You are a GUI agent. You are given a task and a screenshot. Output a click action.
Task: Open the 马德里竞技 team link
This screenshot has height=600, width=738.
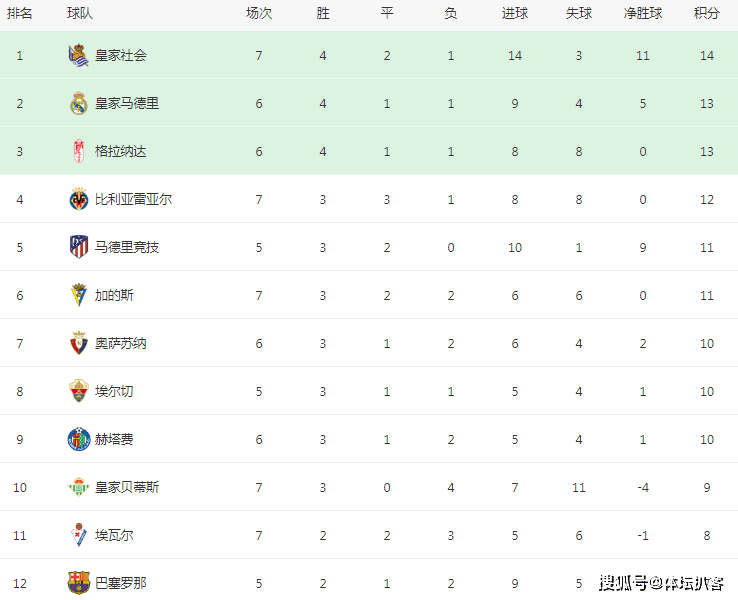(x=127, y=248)
